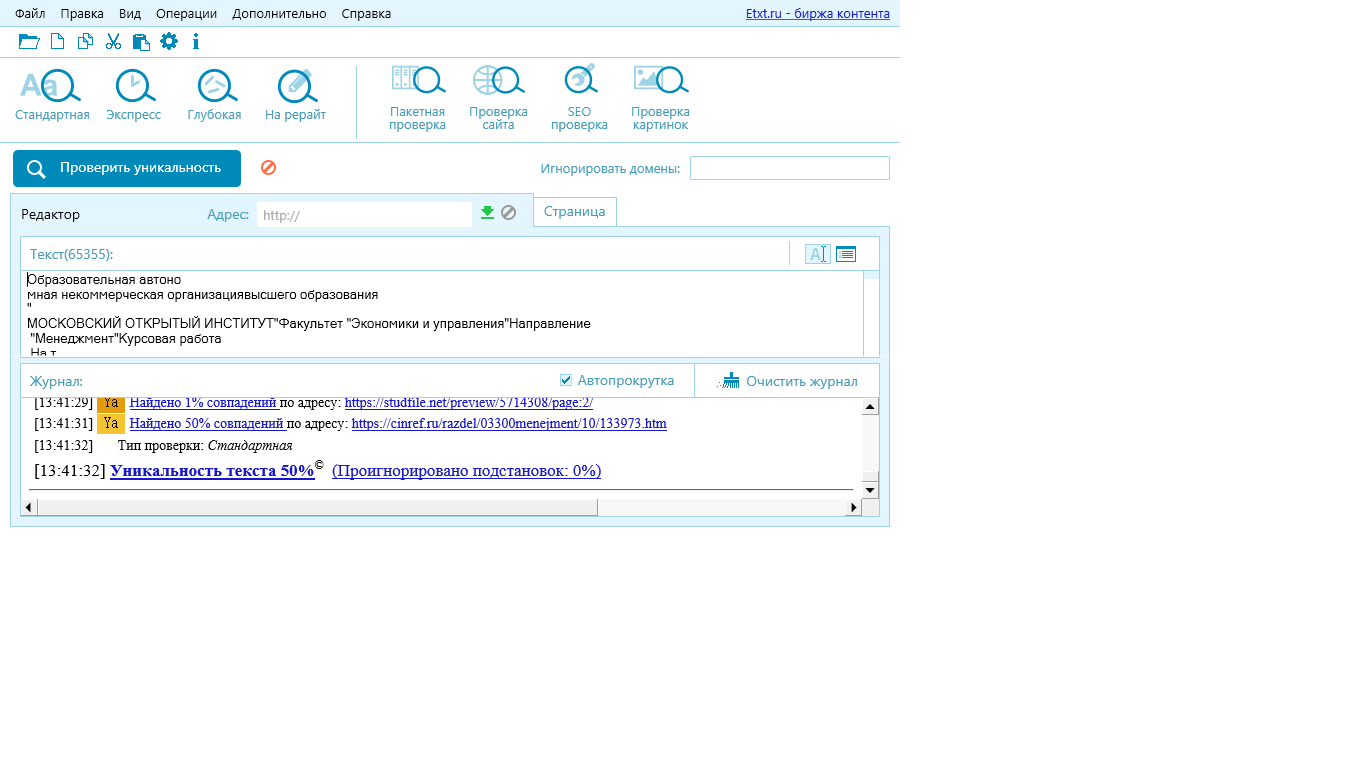Toggle the text editing mode icon
Image resolution: width=1366 pixels, height=768 pixels.
click(817, 254)
